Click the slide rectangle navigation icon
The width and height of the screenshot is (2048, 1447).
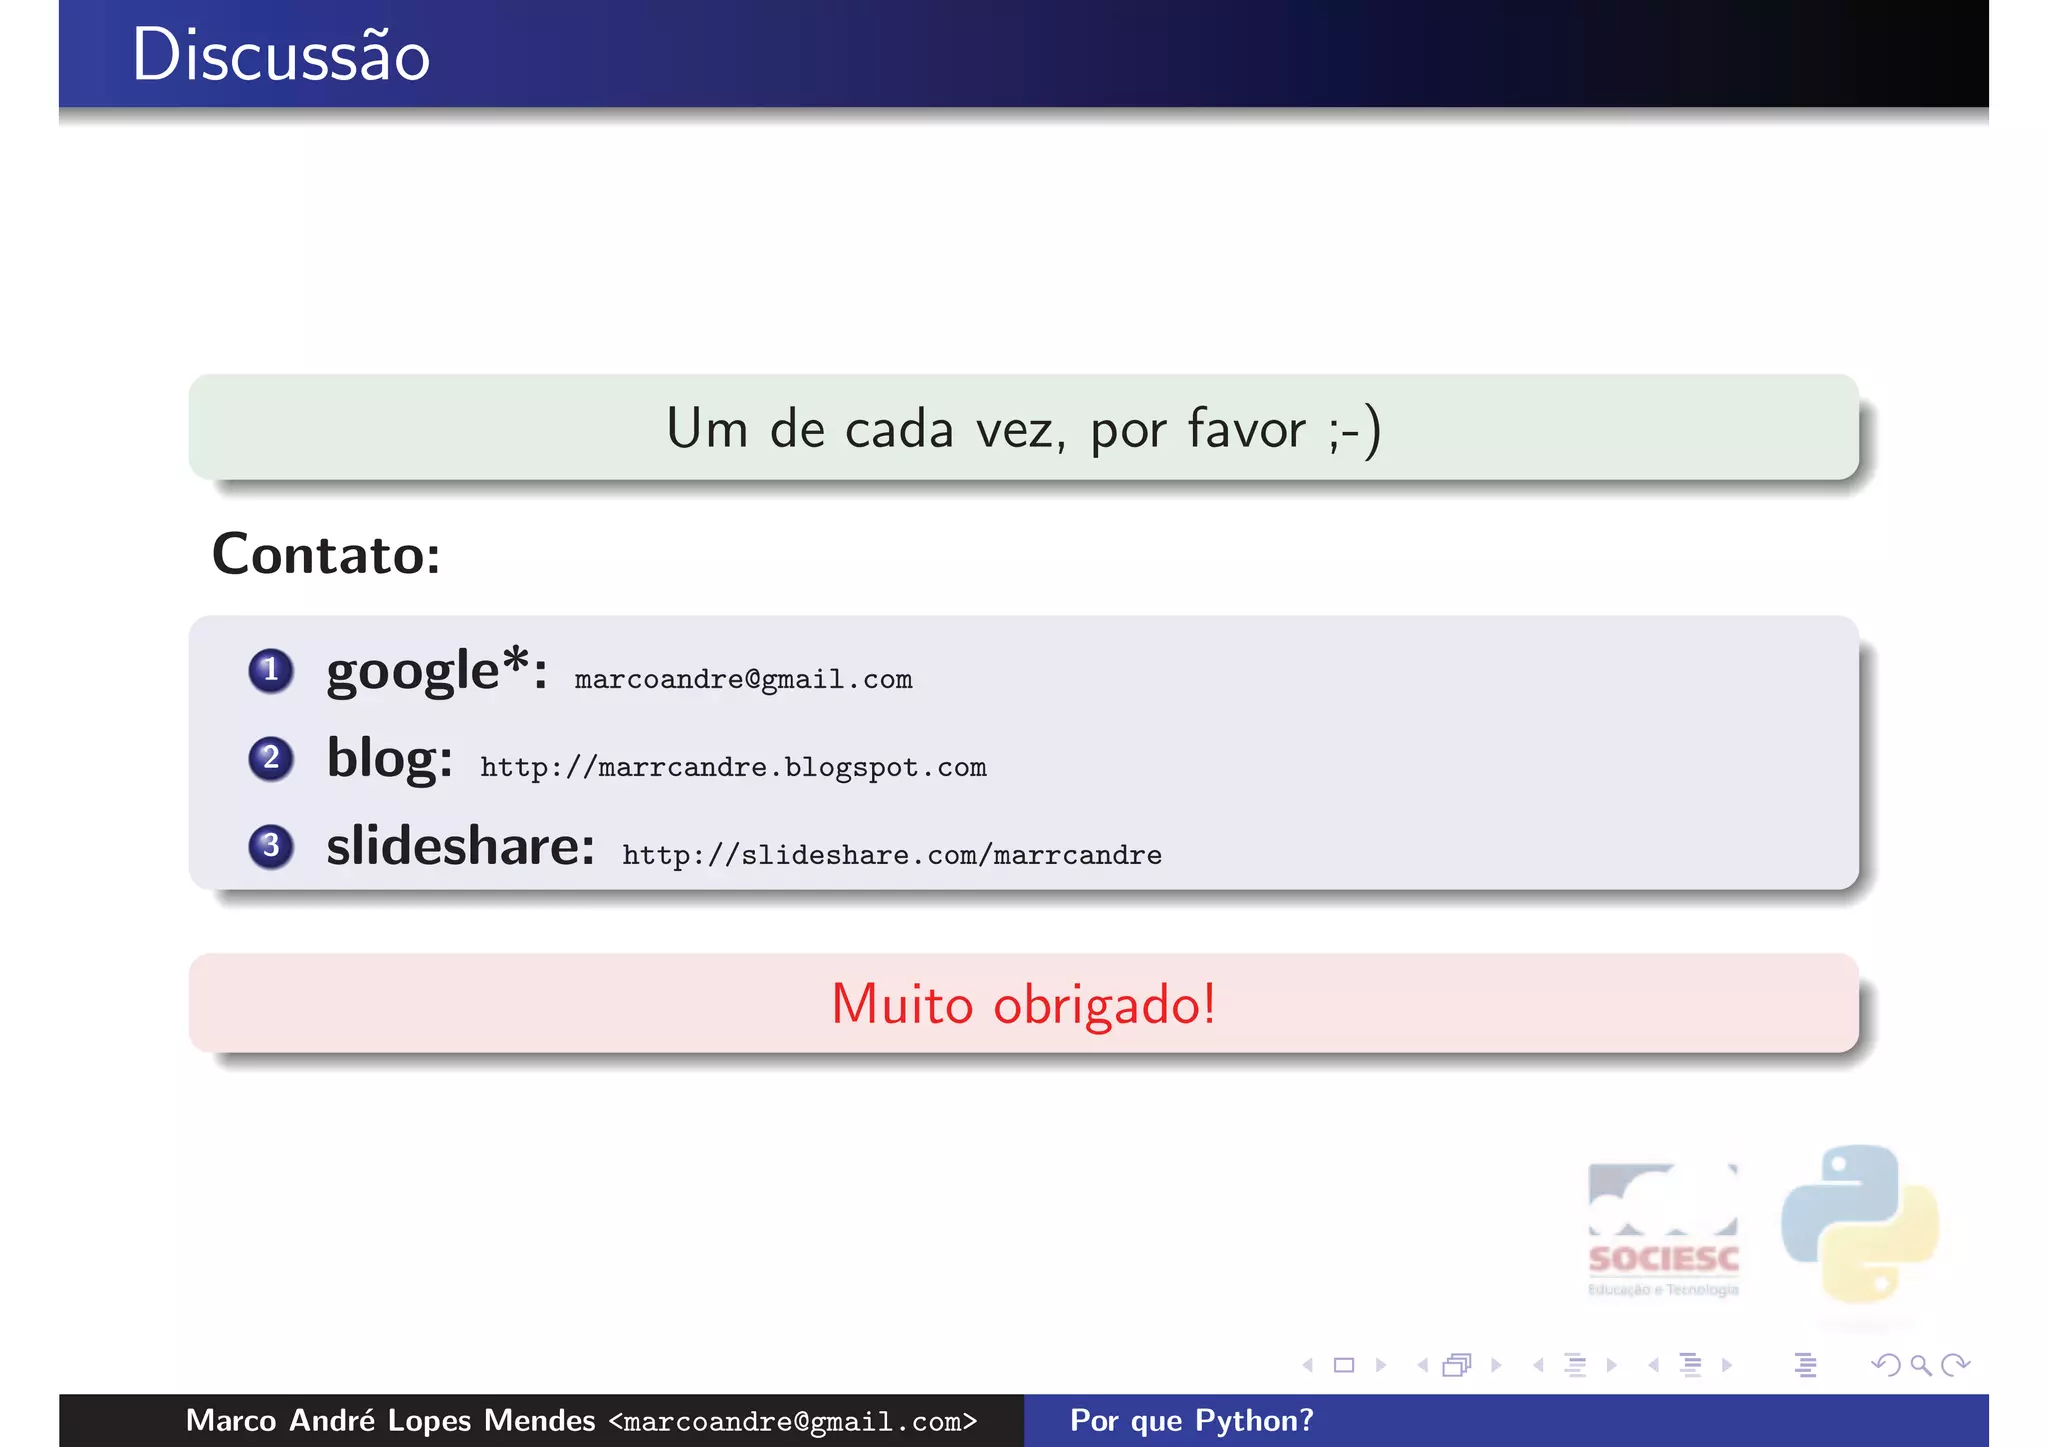pyautogui.click(x=1344, y=1365)
